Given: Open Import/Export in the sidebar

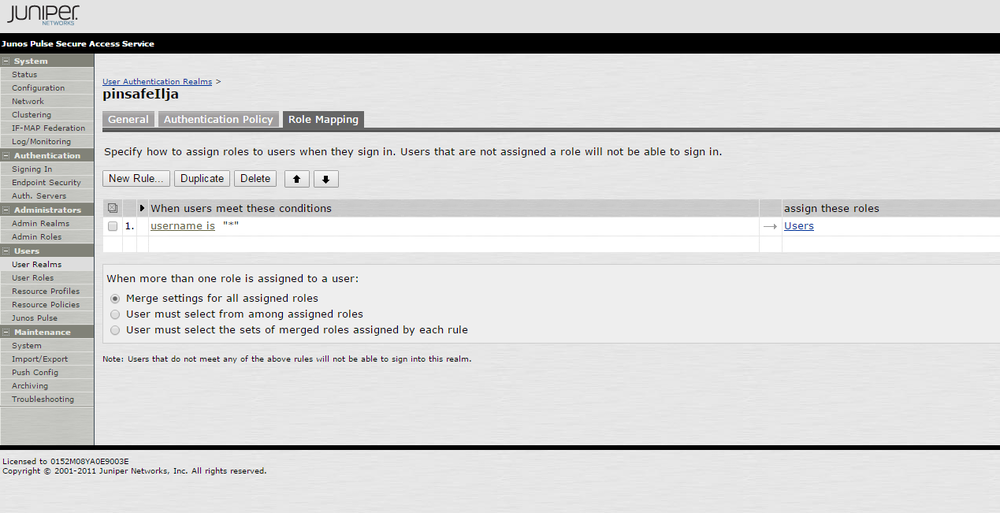Looking at the screenshot, I should point(40,359).
